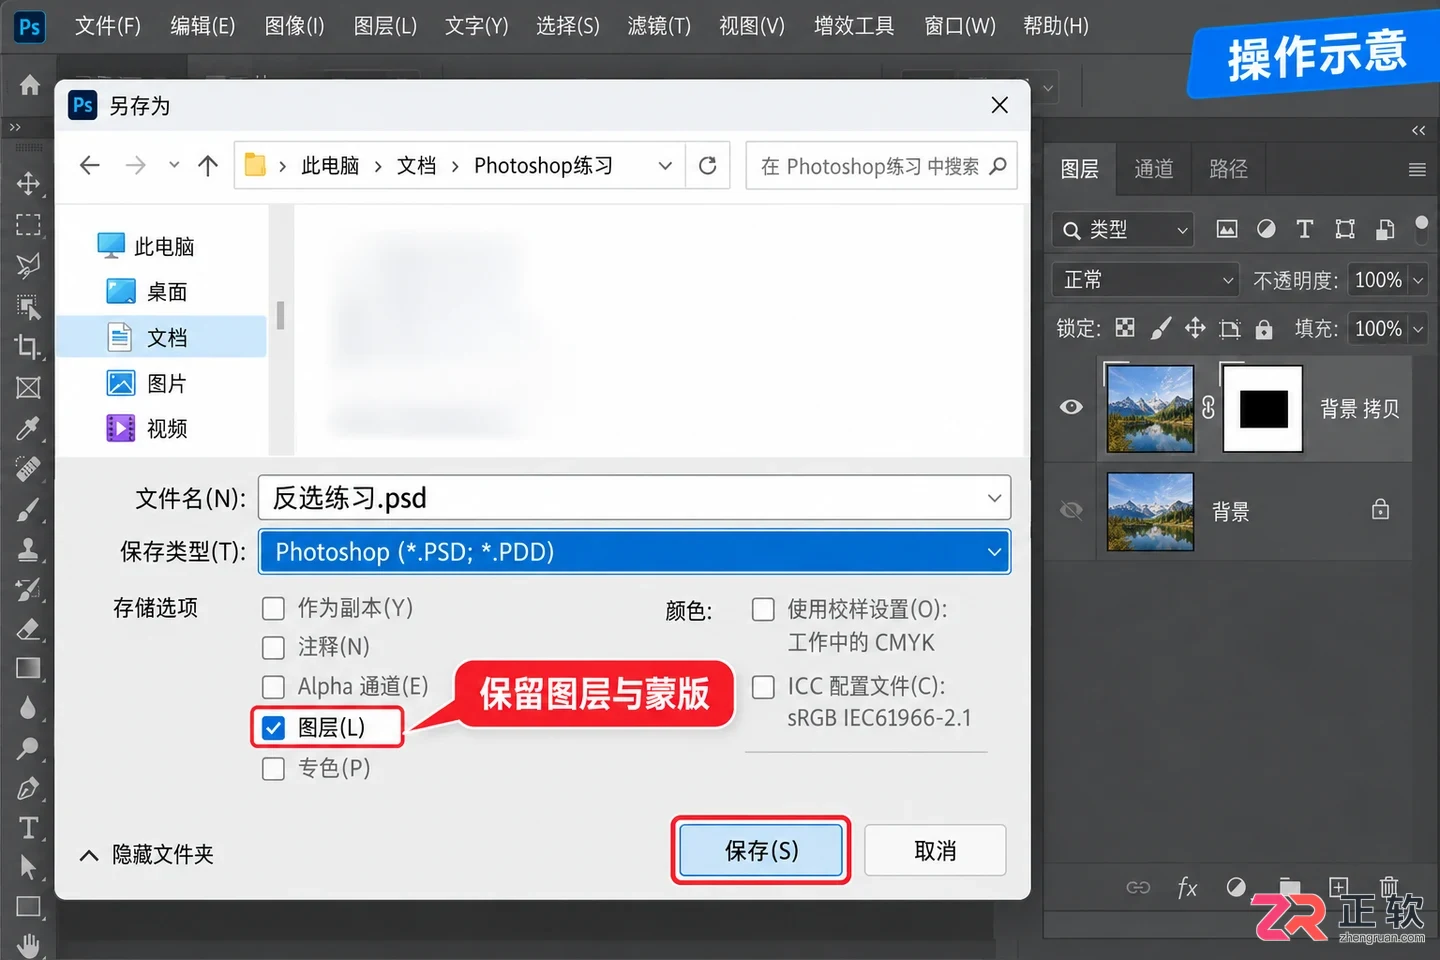Select the Pen tool

coord(28,788)
